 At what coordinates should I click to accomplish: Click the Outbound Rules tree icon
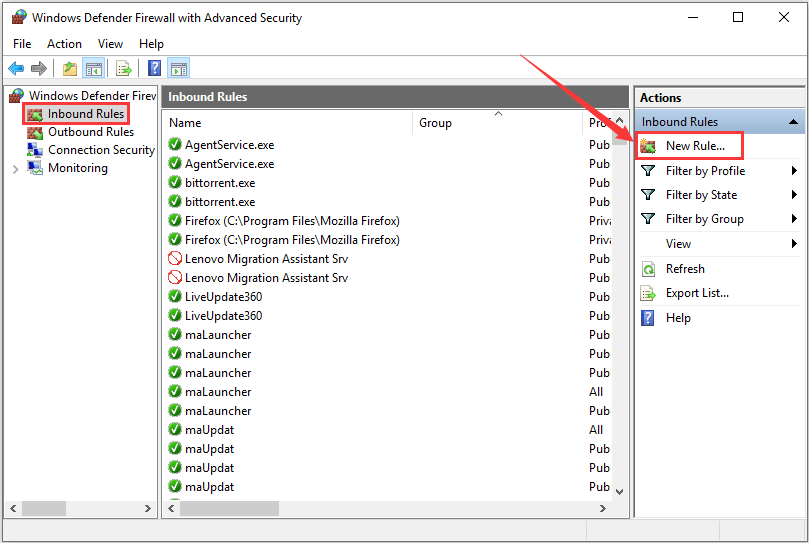(35, 132)
